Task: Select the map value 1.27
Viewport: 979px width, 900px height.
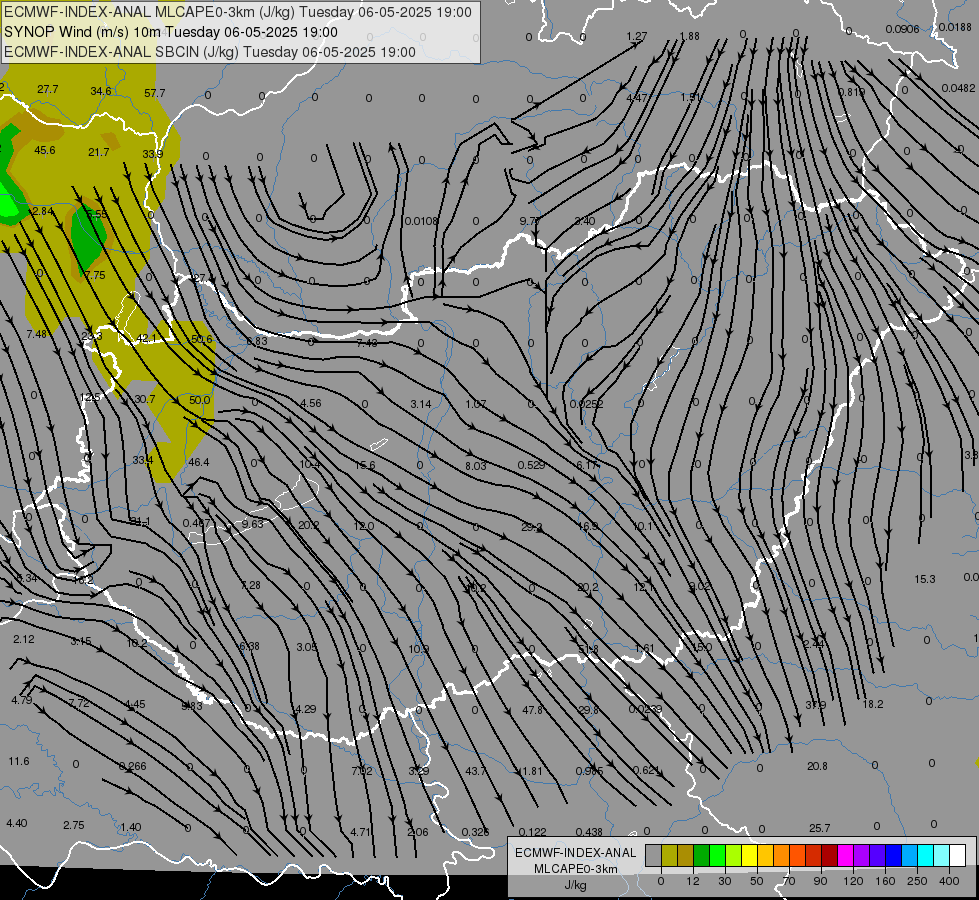Action: [637, 36]
